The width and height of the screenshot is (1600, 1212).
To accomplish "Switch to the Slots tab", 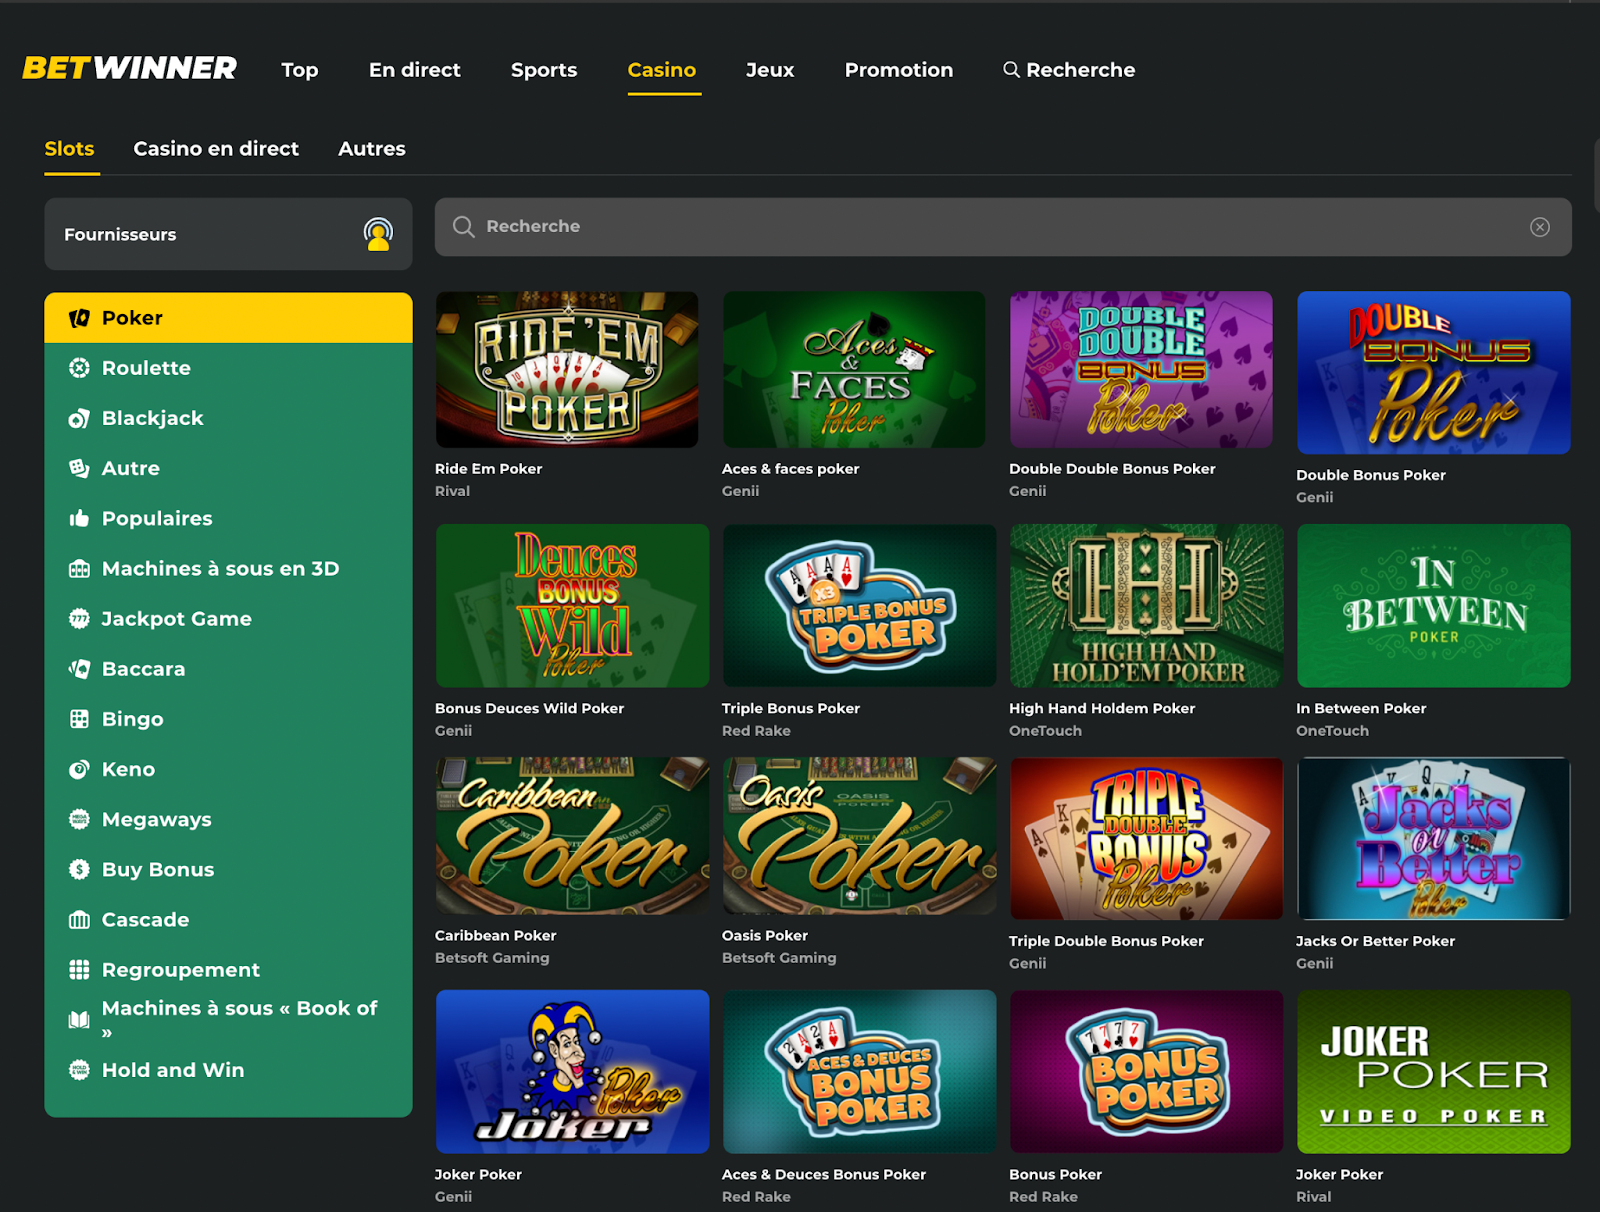I will pyautogui.click(x=69, y=149).
